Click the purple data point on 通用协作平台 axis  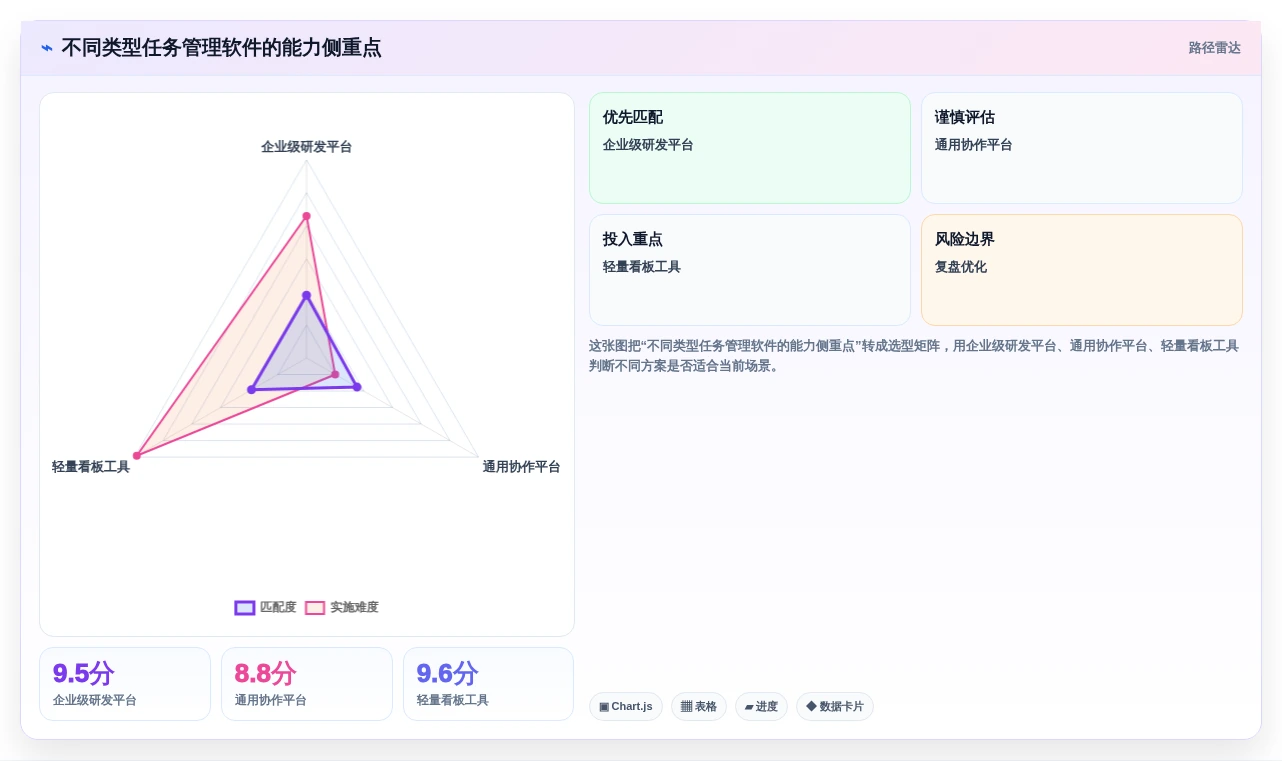(357, 387)
